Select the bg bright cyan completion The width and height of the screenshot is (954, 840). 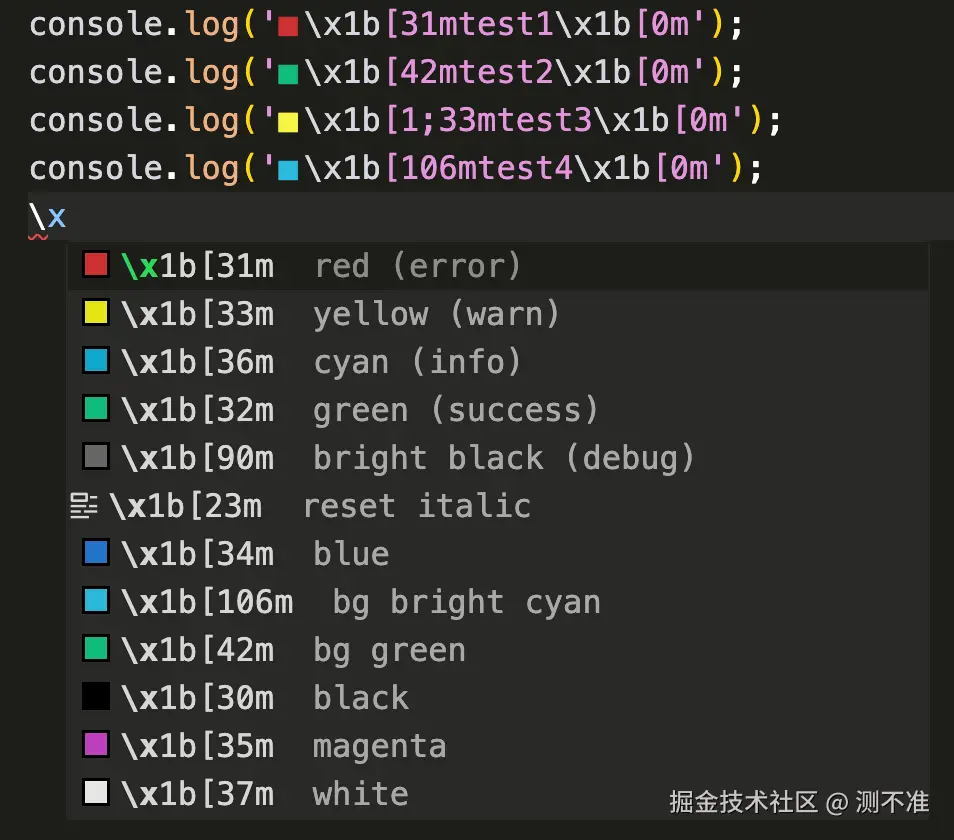pos(498,602)
